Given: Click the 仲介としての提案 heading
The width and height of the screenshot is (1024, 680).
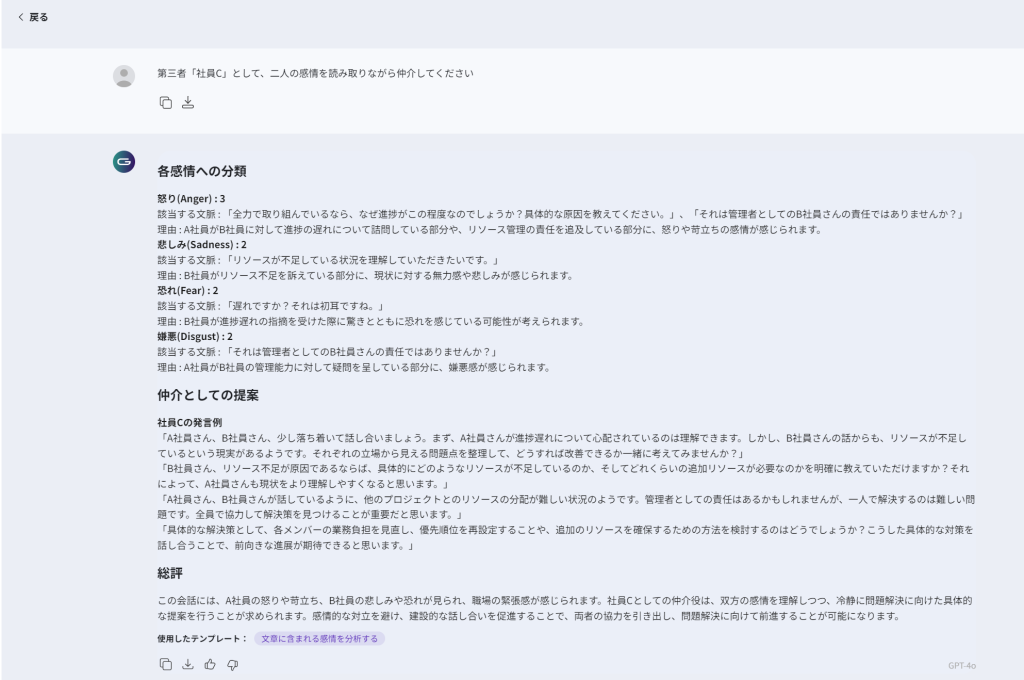Looking at the screenshot, I should [208, 395].
